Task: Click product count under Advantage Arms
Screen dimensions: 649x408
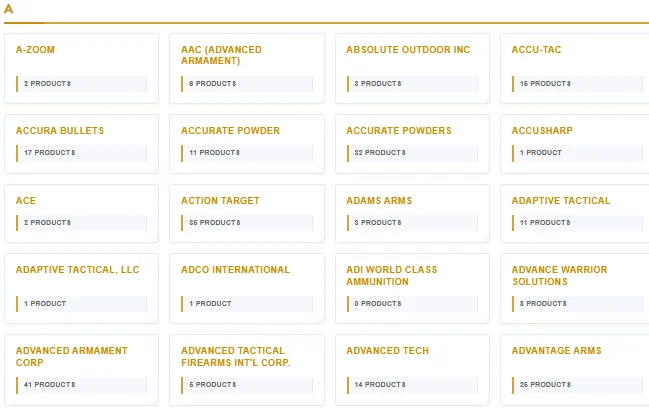Action: pos(545,385)
